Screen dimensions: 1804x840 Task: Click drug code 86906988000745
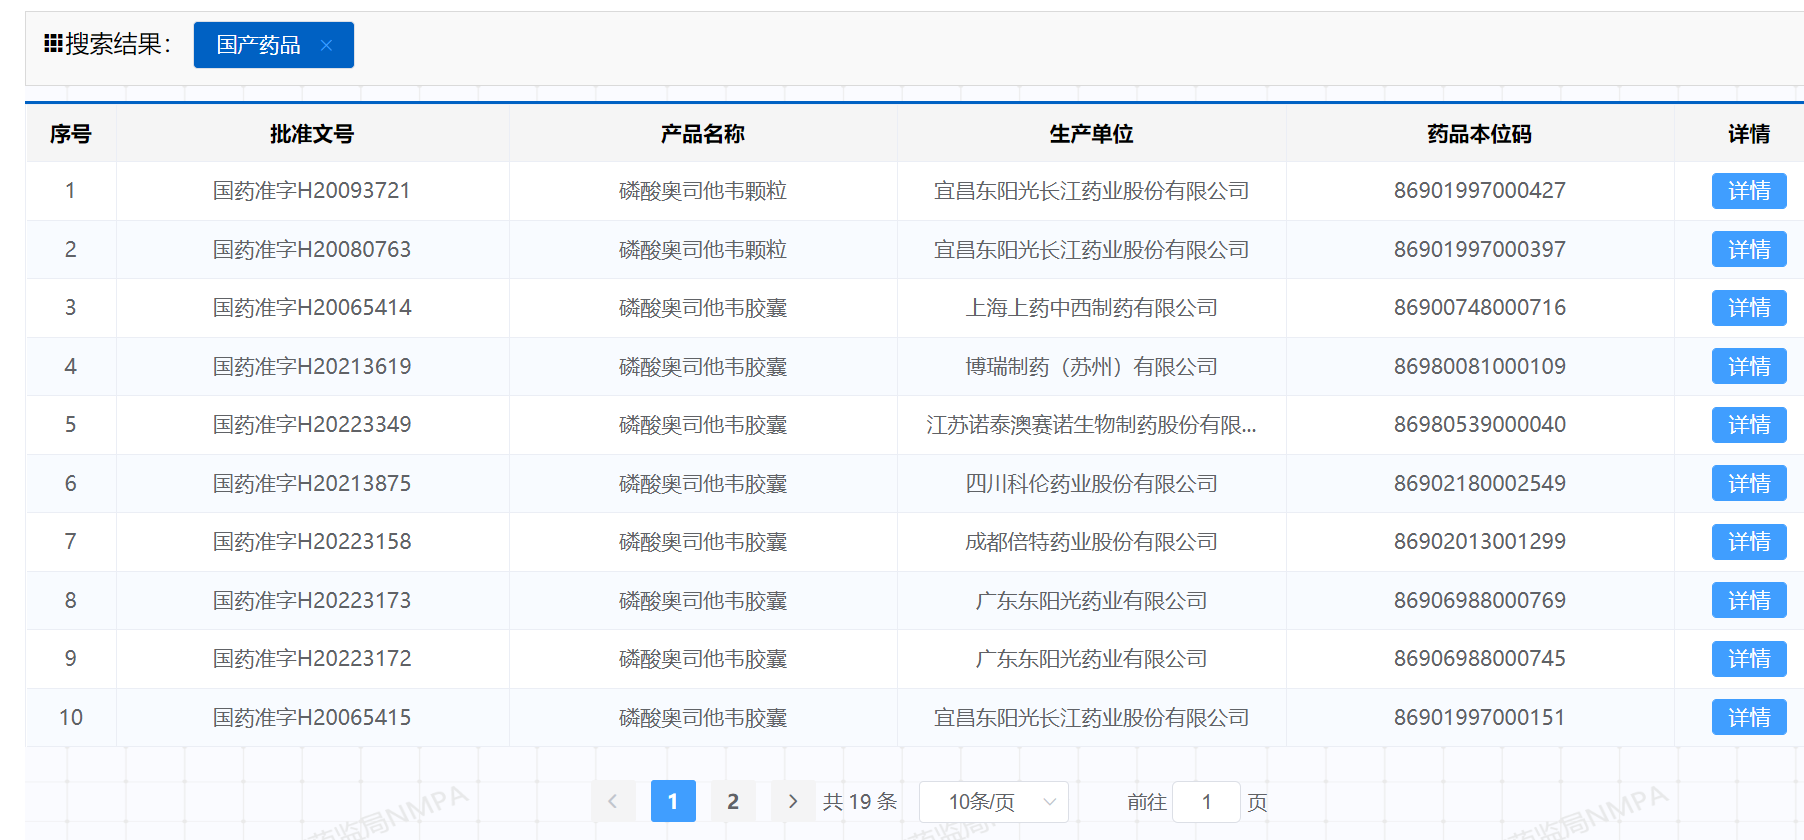pyautogui.click(x=1480, y=659)
